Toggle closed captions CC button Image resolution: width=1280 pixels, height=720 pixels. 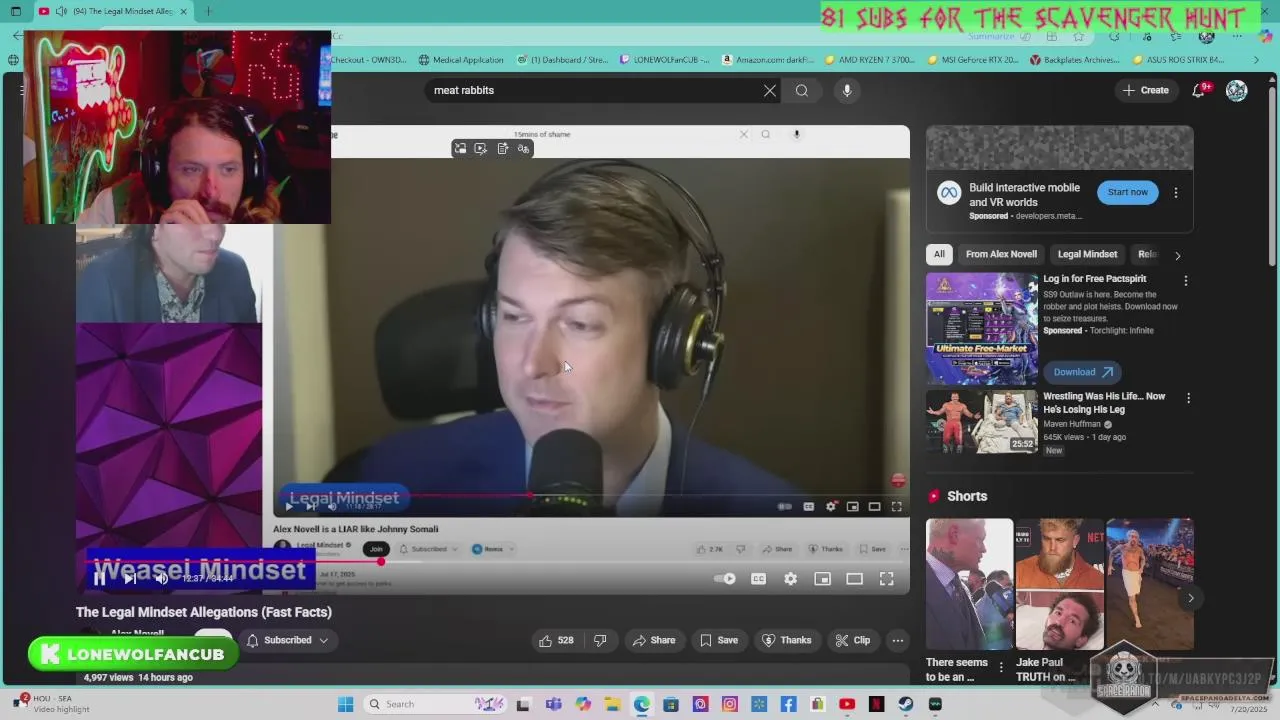click(758, 579)
